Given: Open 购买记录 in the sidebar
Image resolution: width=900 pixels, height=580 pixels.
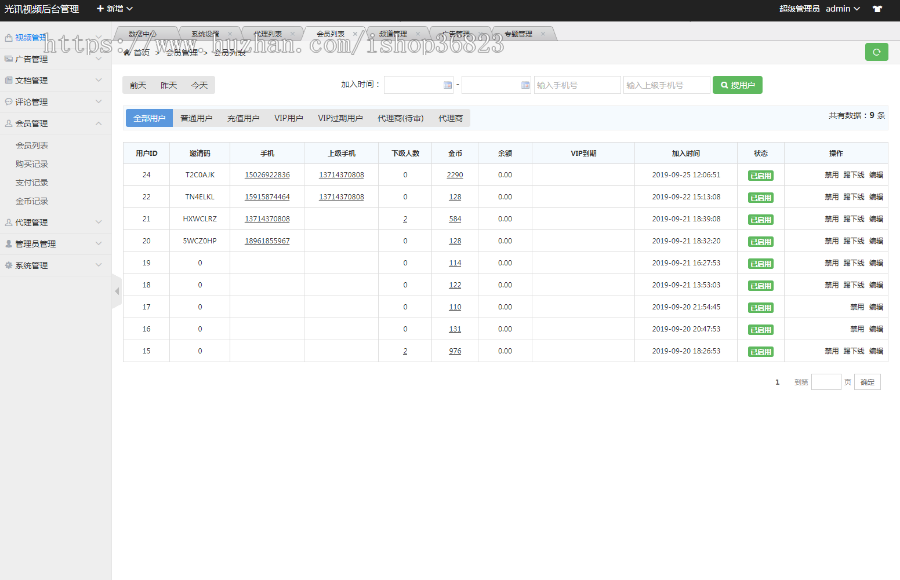Looking at the screenshot, I should 32,164.
